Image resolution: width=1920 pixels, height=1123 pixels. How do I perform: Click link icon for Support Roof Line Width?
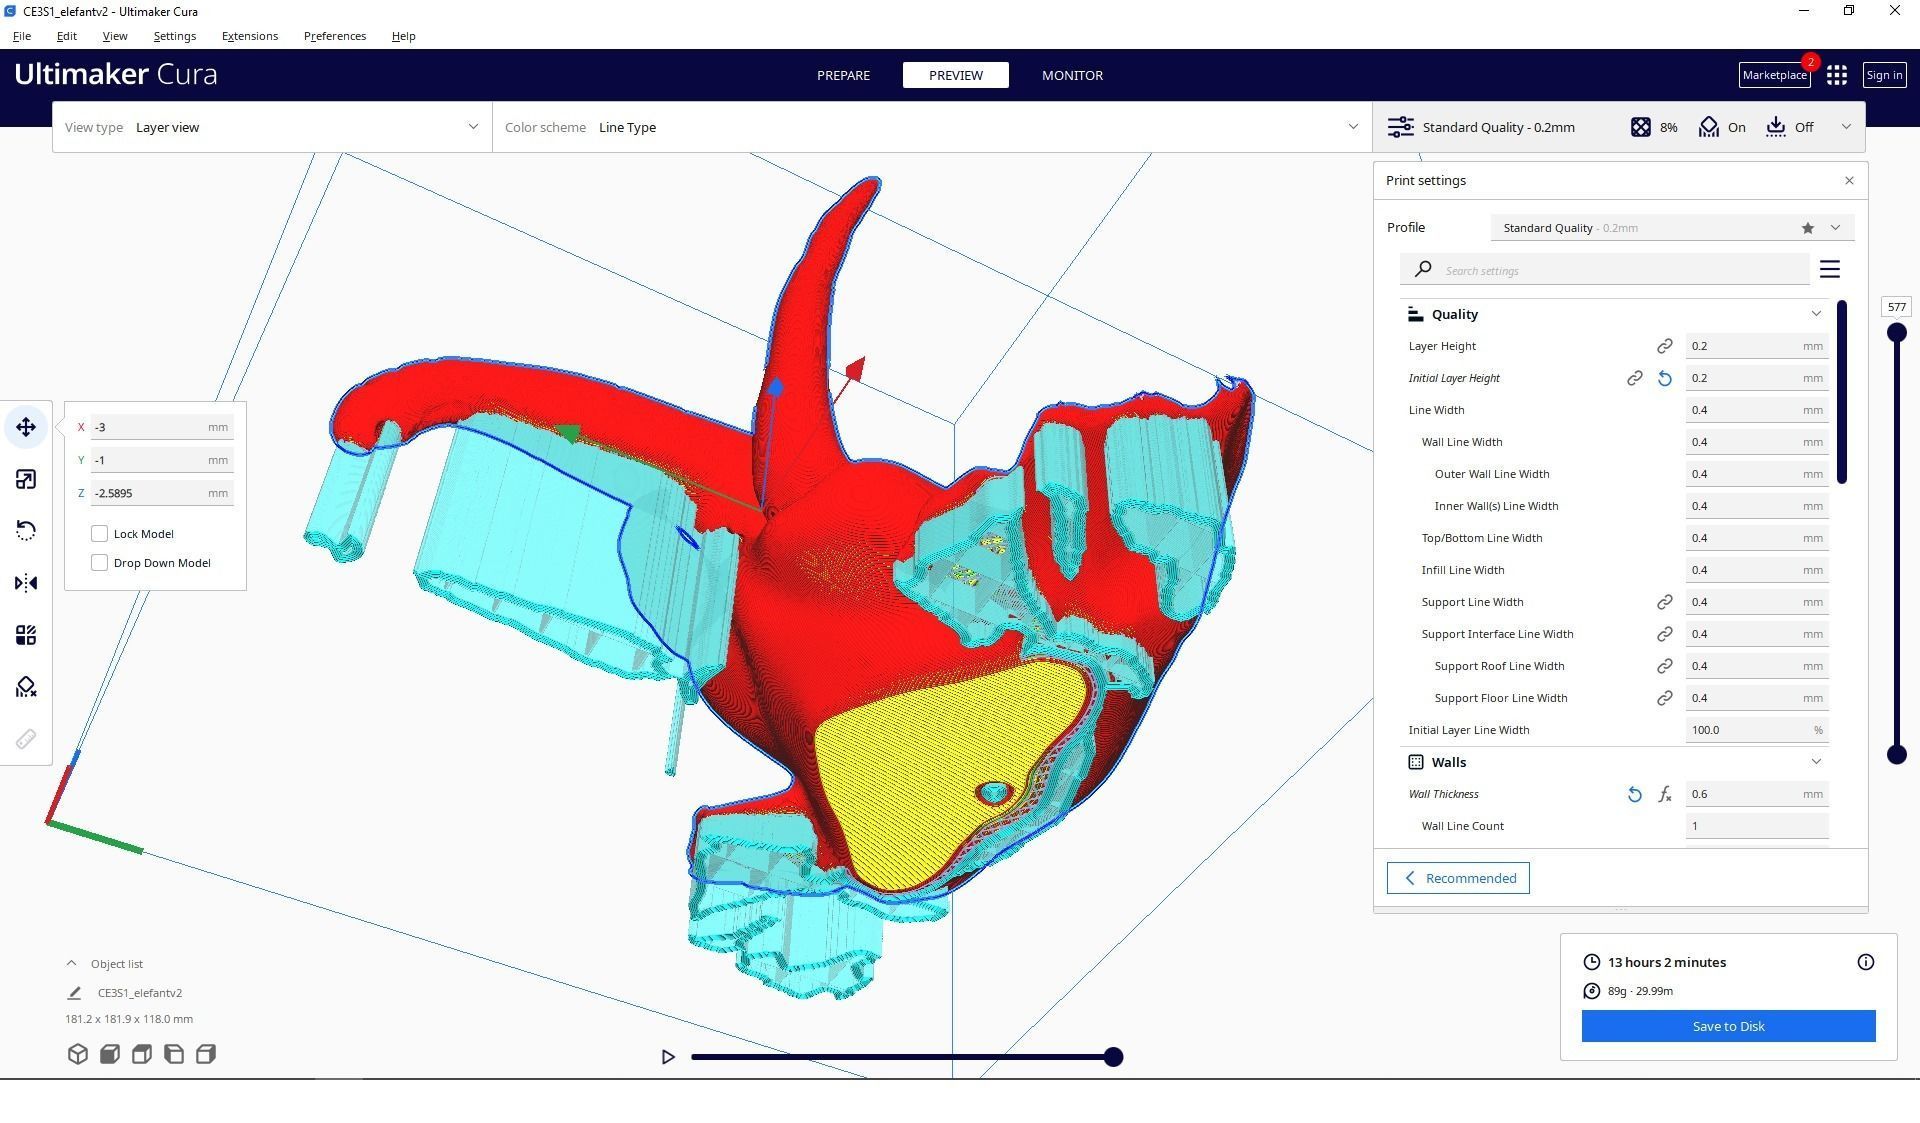(x=1664, y=666)
